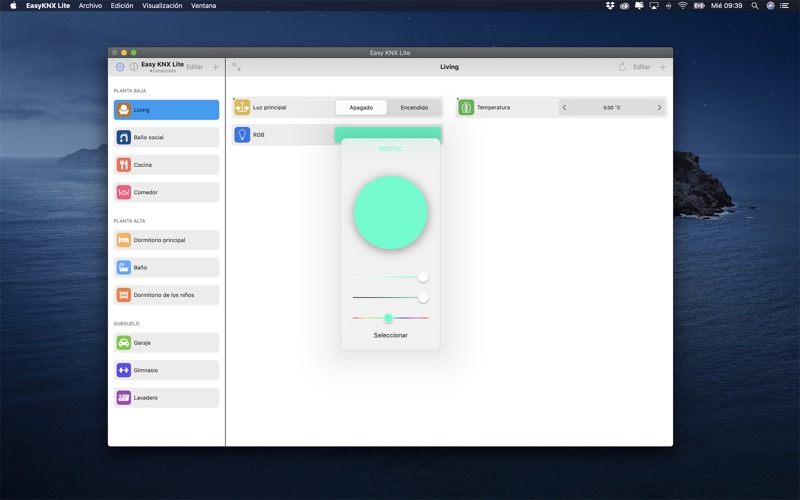Click the Conectado status text
The height and width of the screenshot is (500, 800).
pos(163,71)
